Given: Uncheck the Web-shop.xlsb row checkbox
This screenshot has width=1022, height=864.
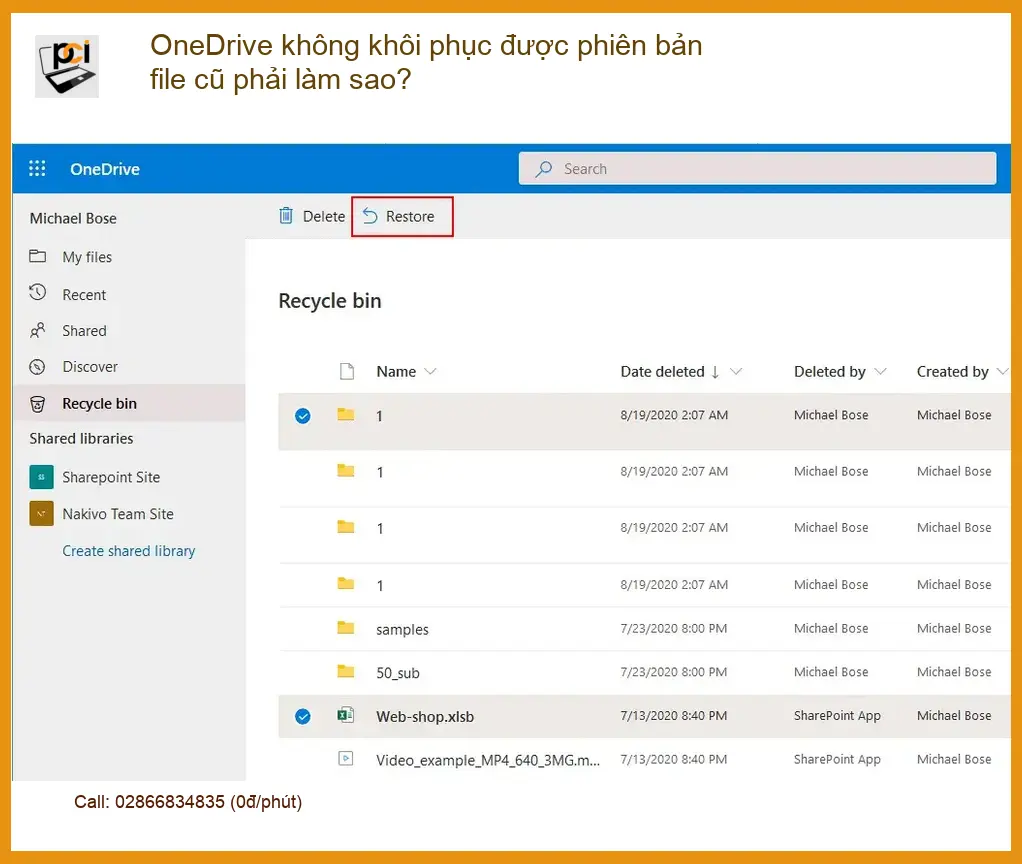Looking at the screenshot, I should point(302,717).
